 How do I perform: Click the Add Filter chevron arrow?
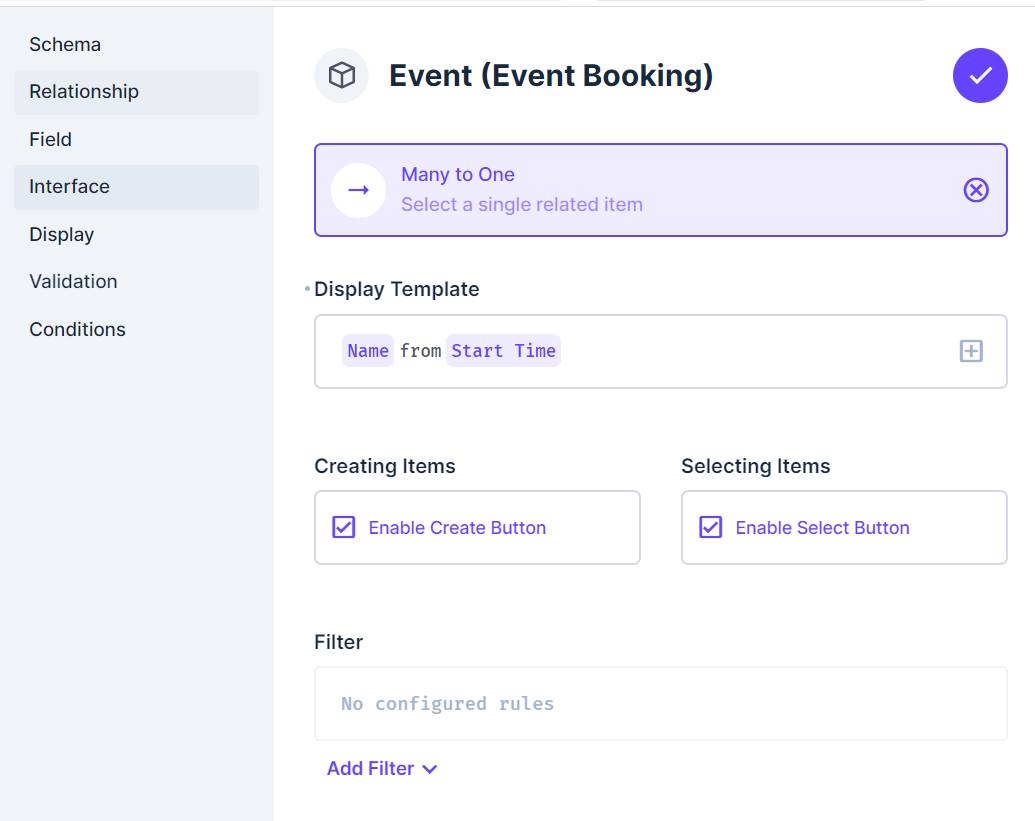point(430,769)
